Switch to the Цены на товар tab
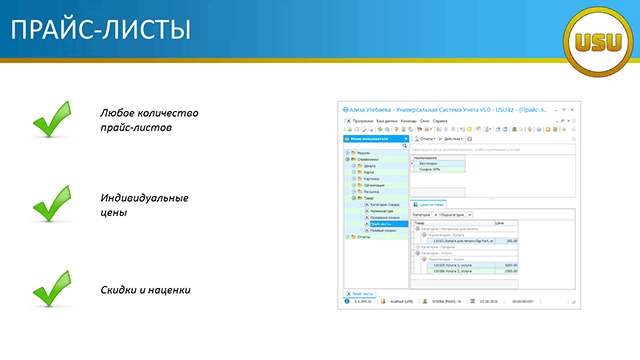 pos(429,204)
